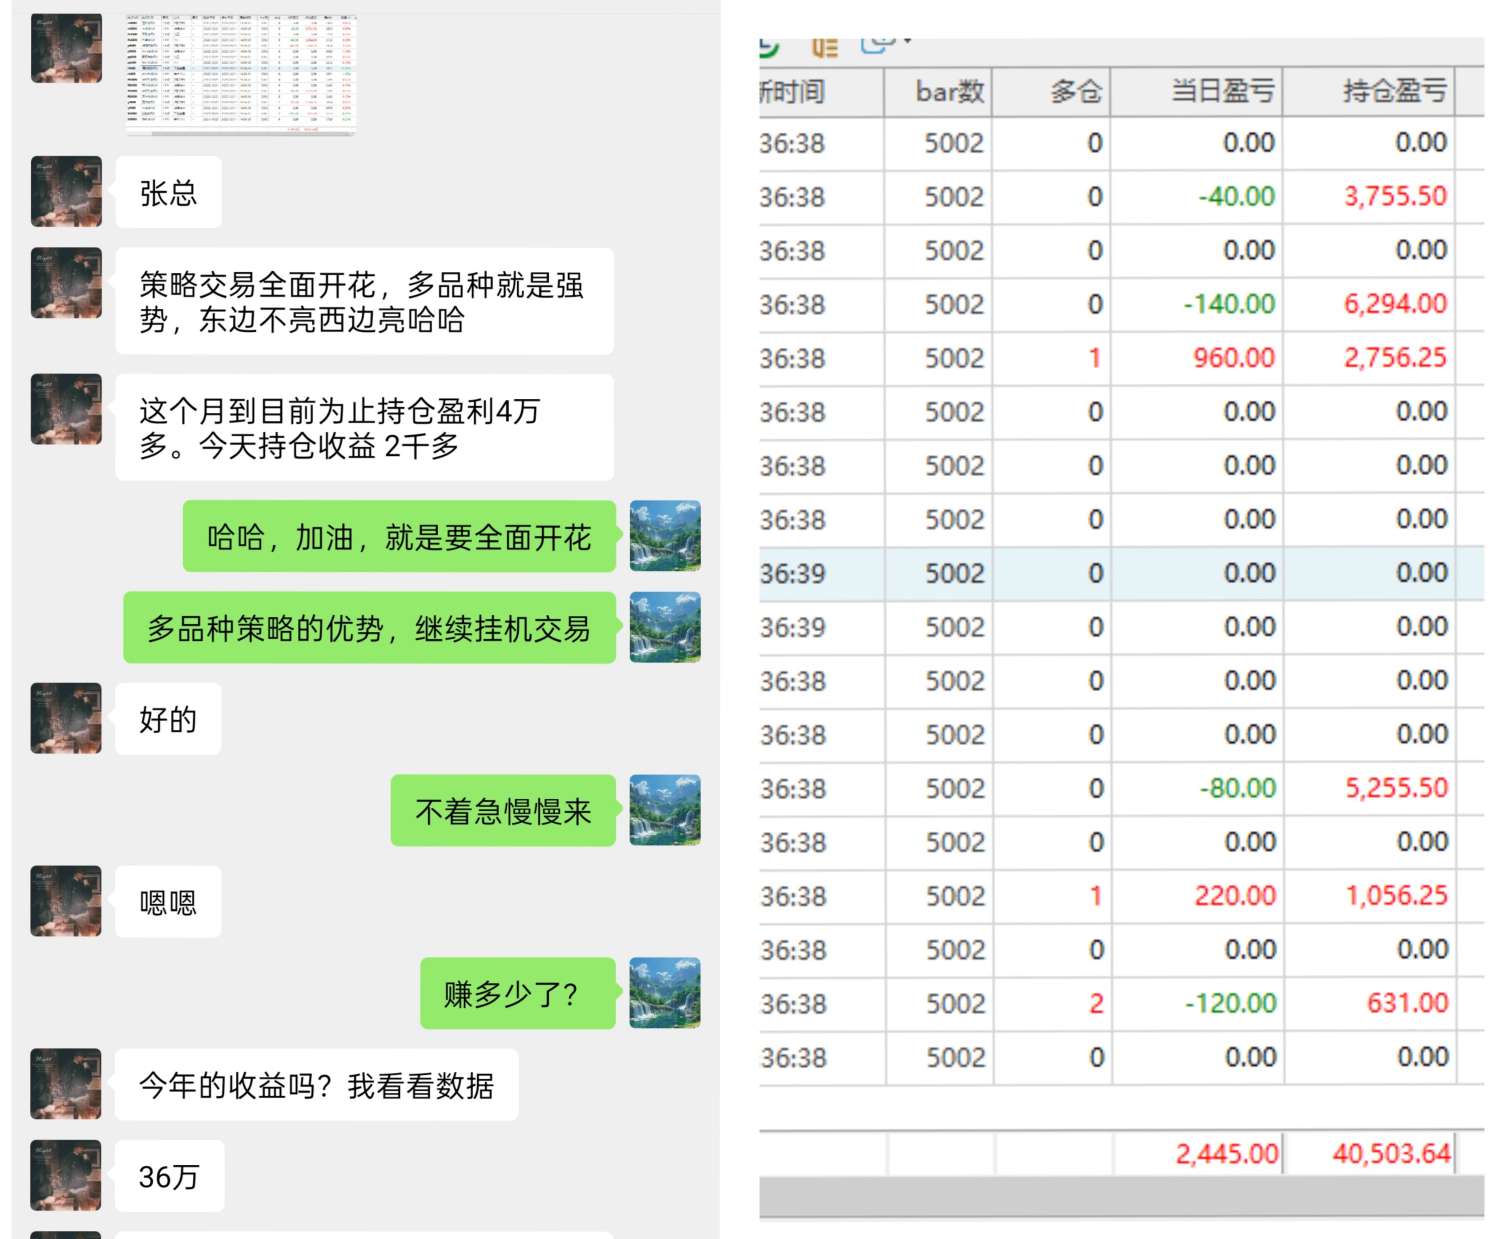
Task: Select the 5,255.50 position P&L cell
Action: coord(1369,788)
